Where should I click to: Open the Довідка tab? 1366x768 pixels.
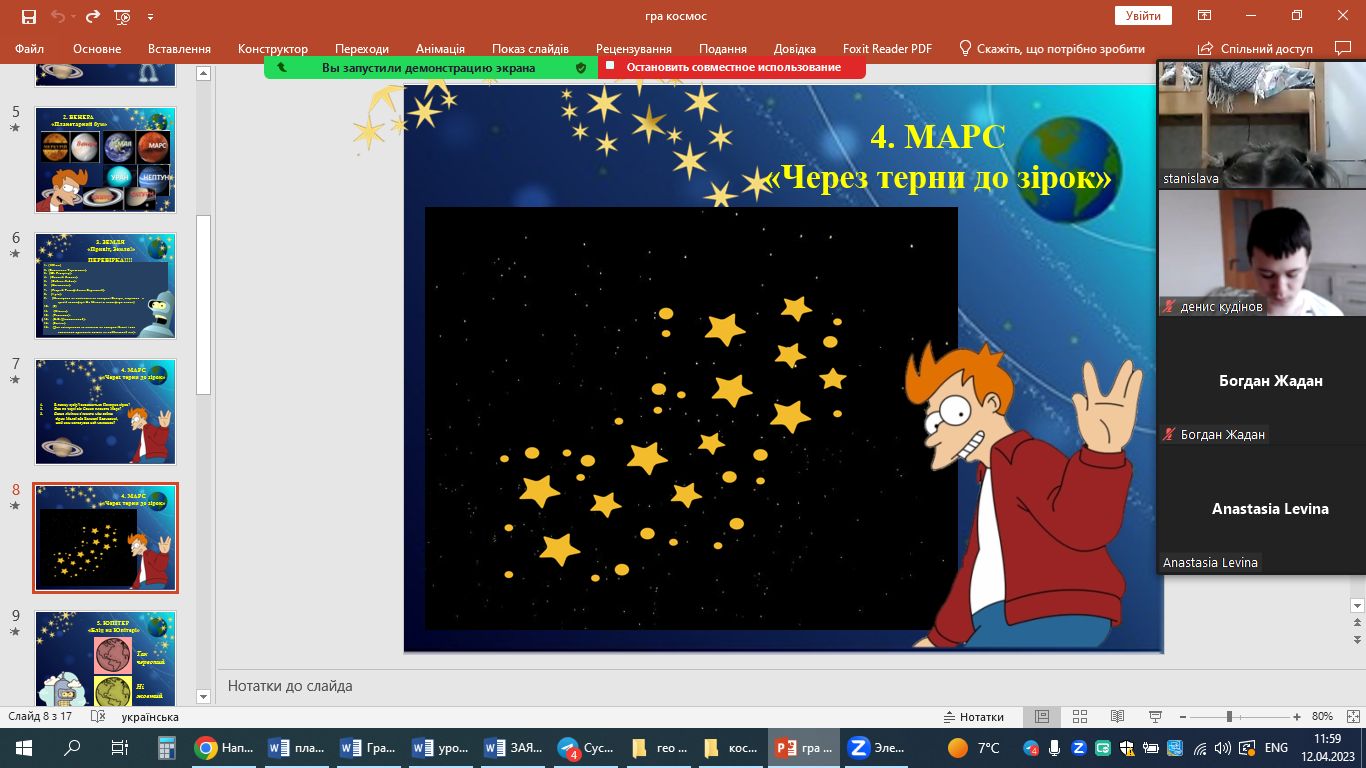[x=795, y=49]
